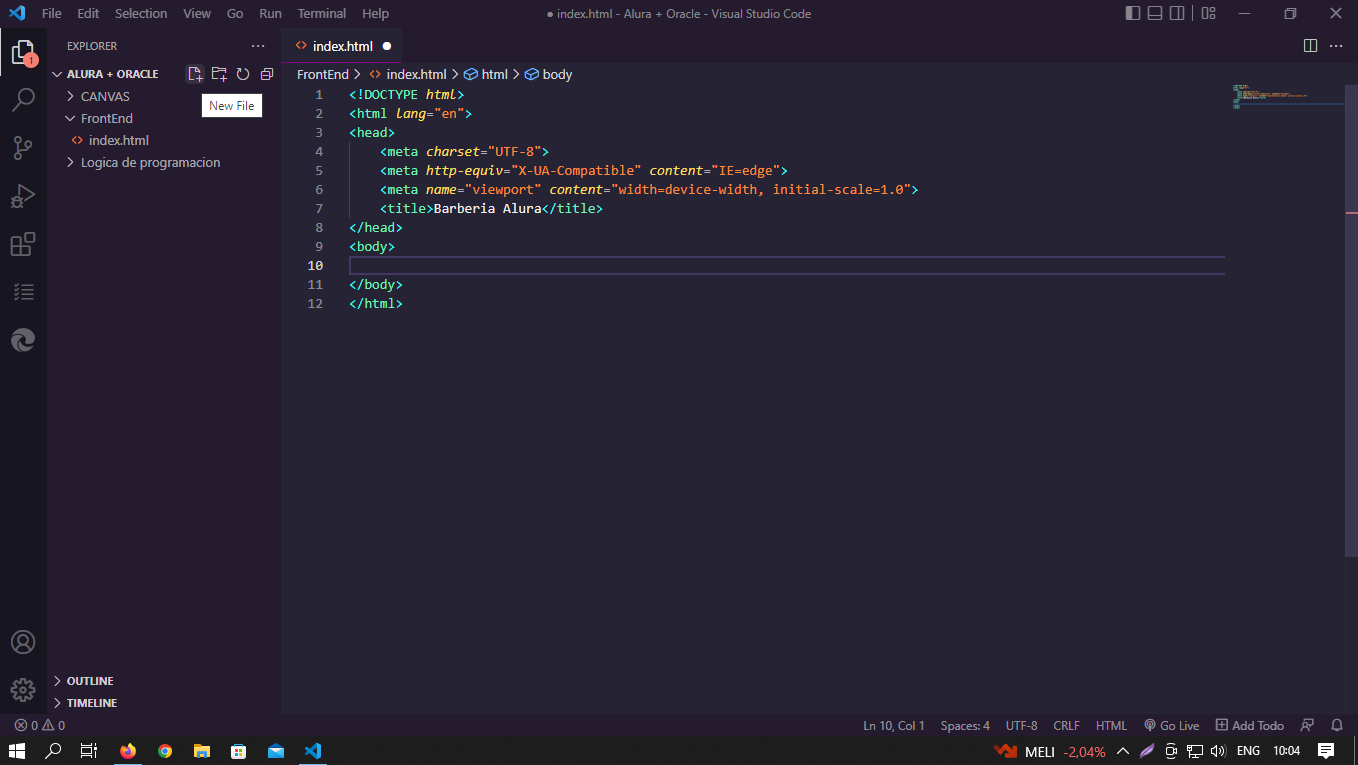The width and height of the screenshot is (1358, 765).
Task: Open the Windows Start menu
Action: click(16, 750)
